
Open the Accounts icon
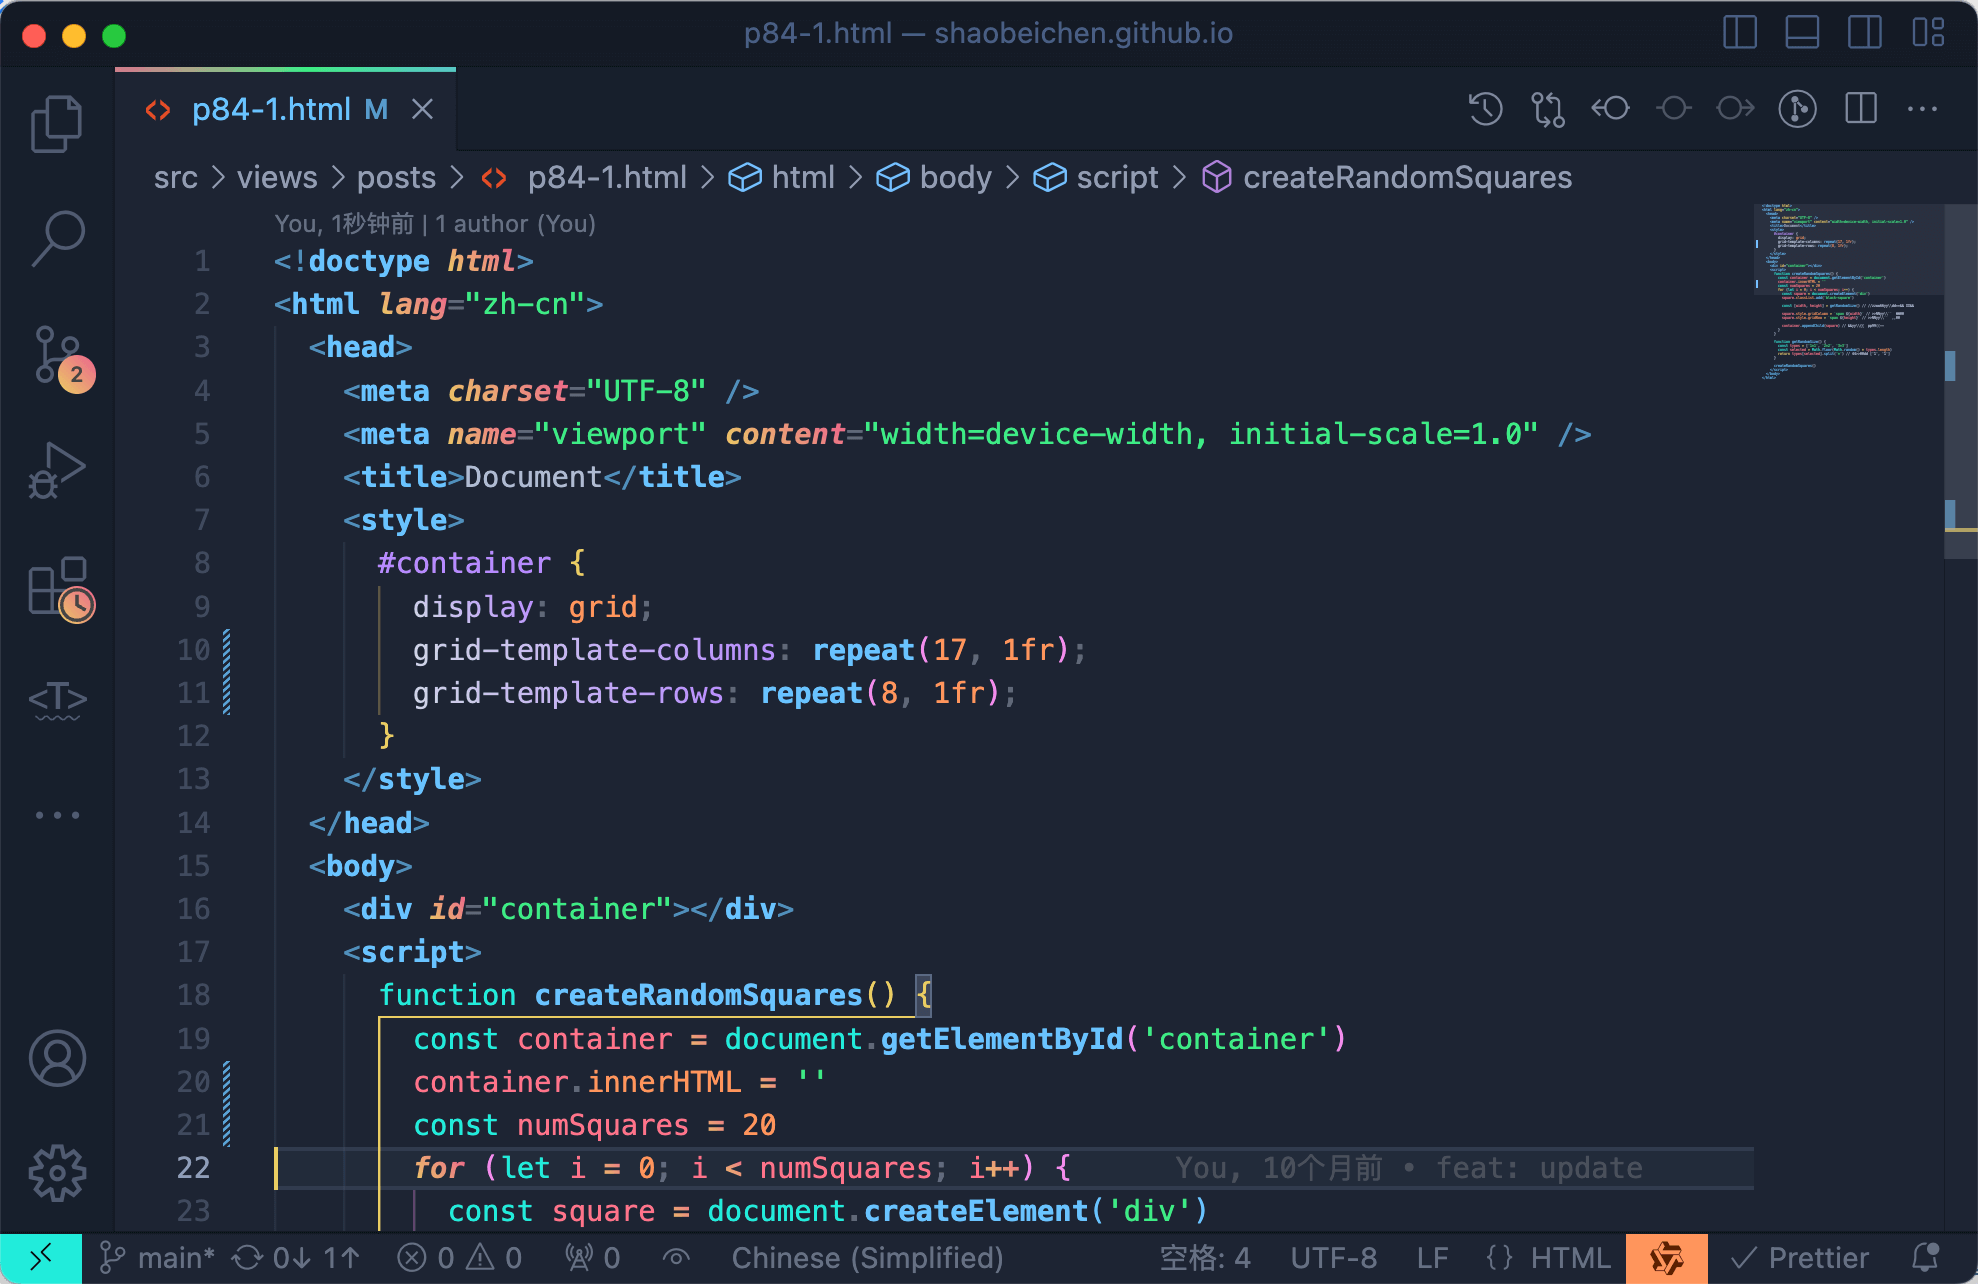pyautogui.click(x=57, y=1058)
